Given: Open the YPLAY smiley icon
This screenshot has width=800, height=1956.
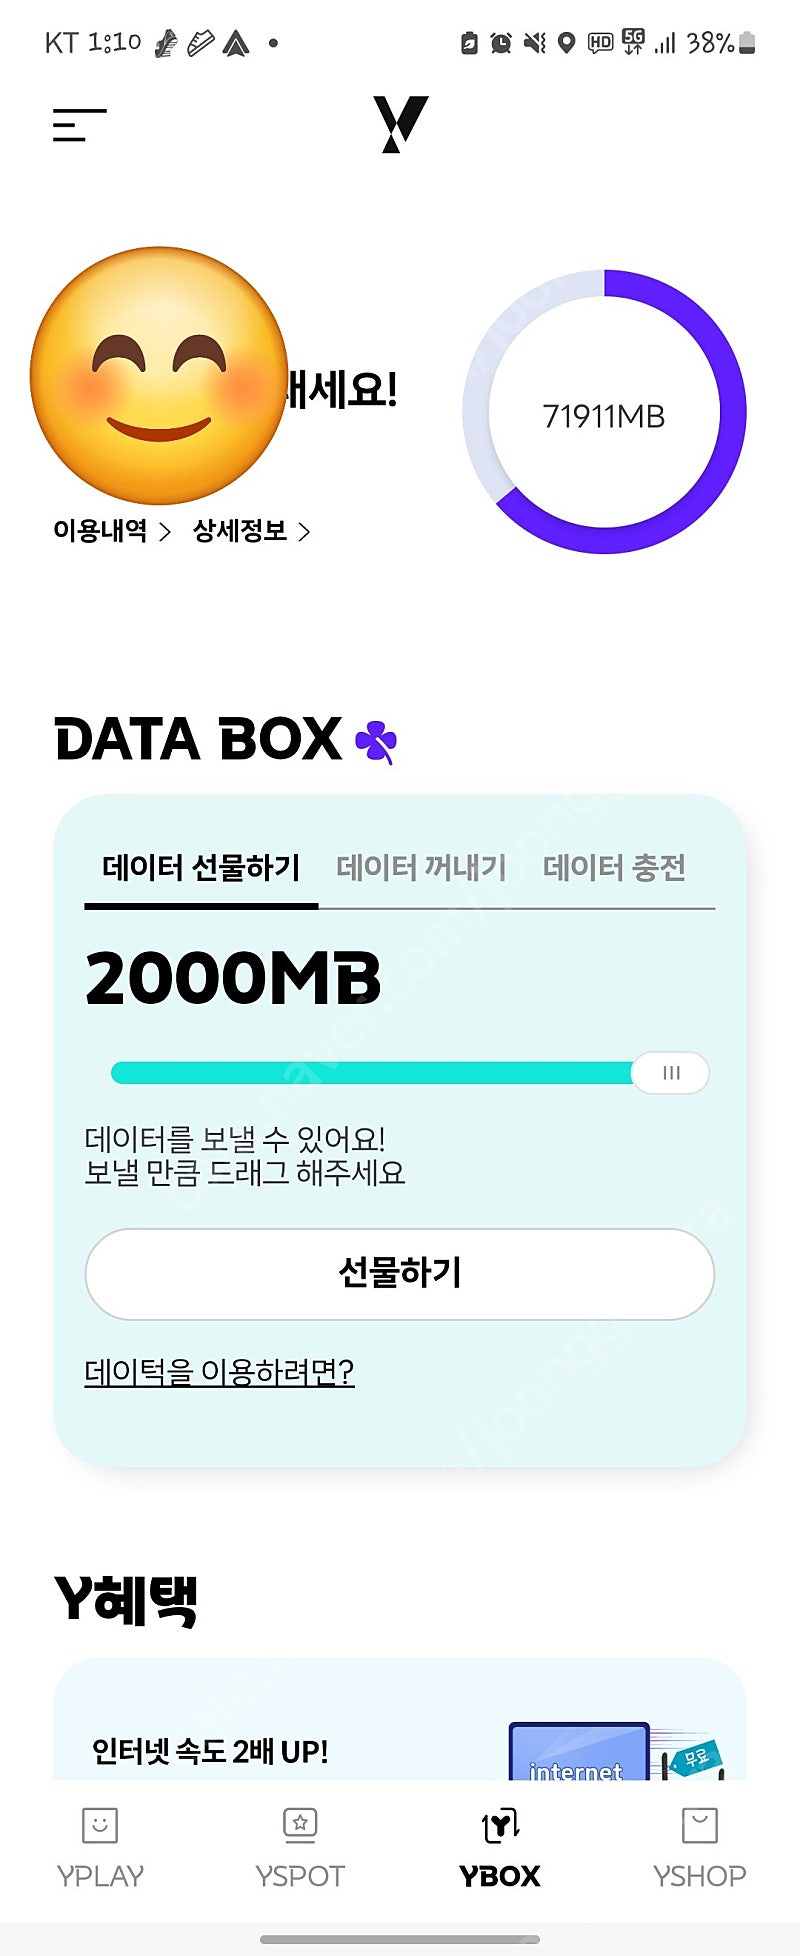Looking at the screenshot, I should 100,1825.
